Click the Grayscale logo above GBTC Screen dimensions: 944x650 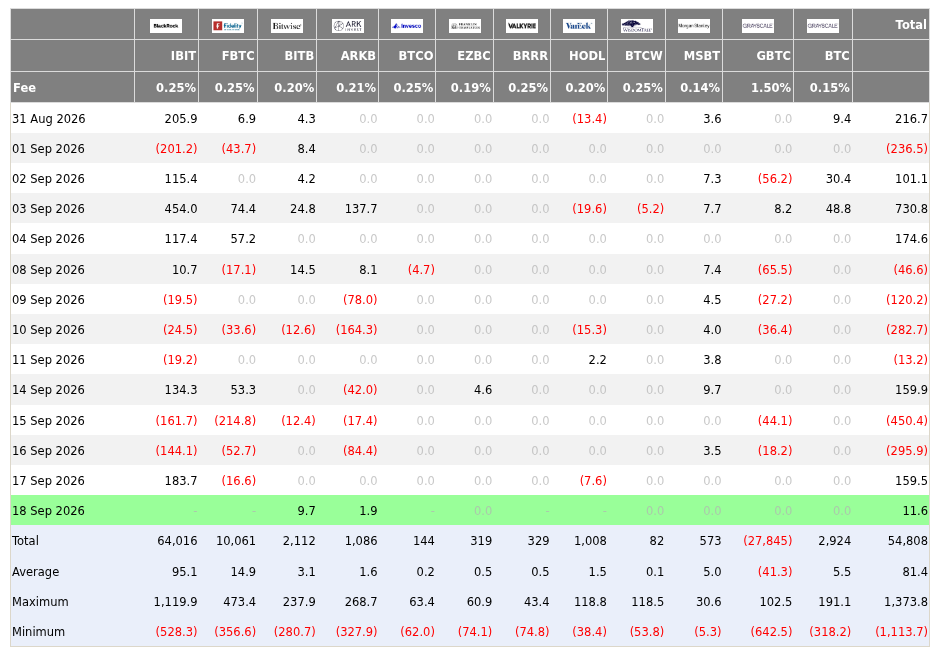(757, 26)
